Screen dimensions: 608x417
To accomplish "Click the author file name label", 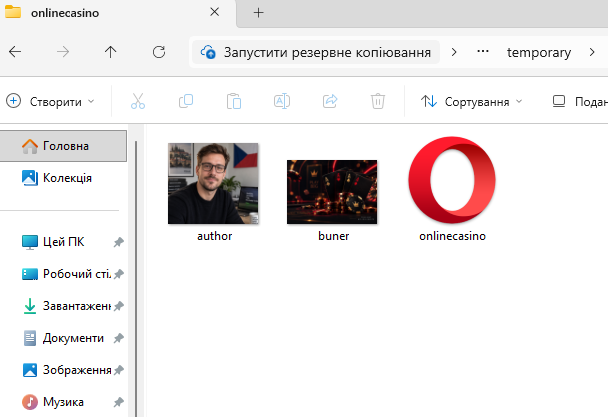I will coord(214,236).
